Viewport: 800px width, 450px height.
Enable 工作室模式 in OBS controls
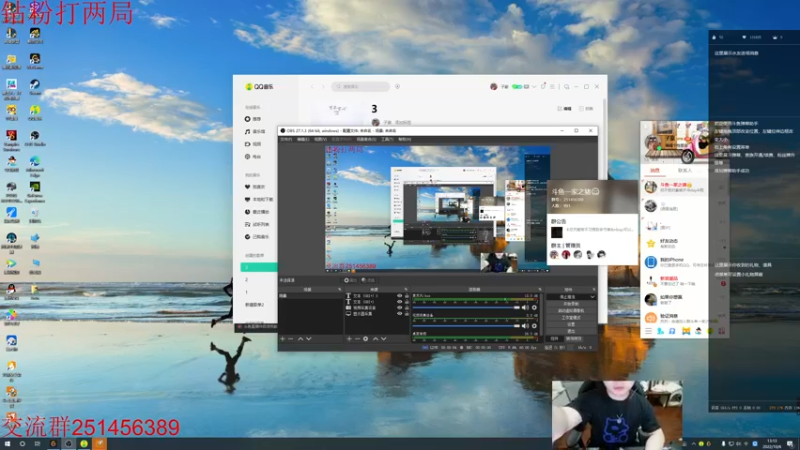coord(571,317)
